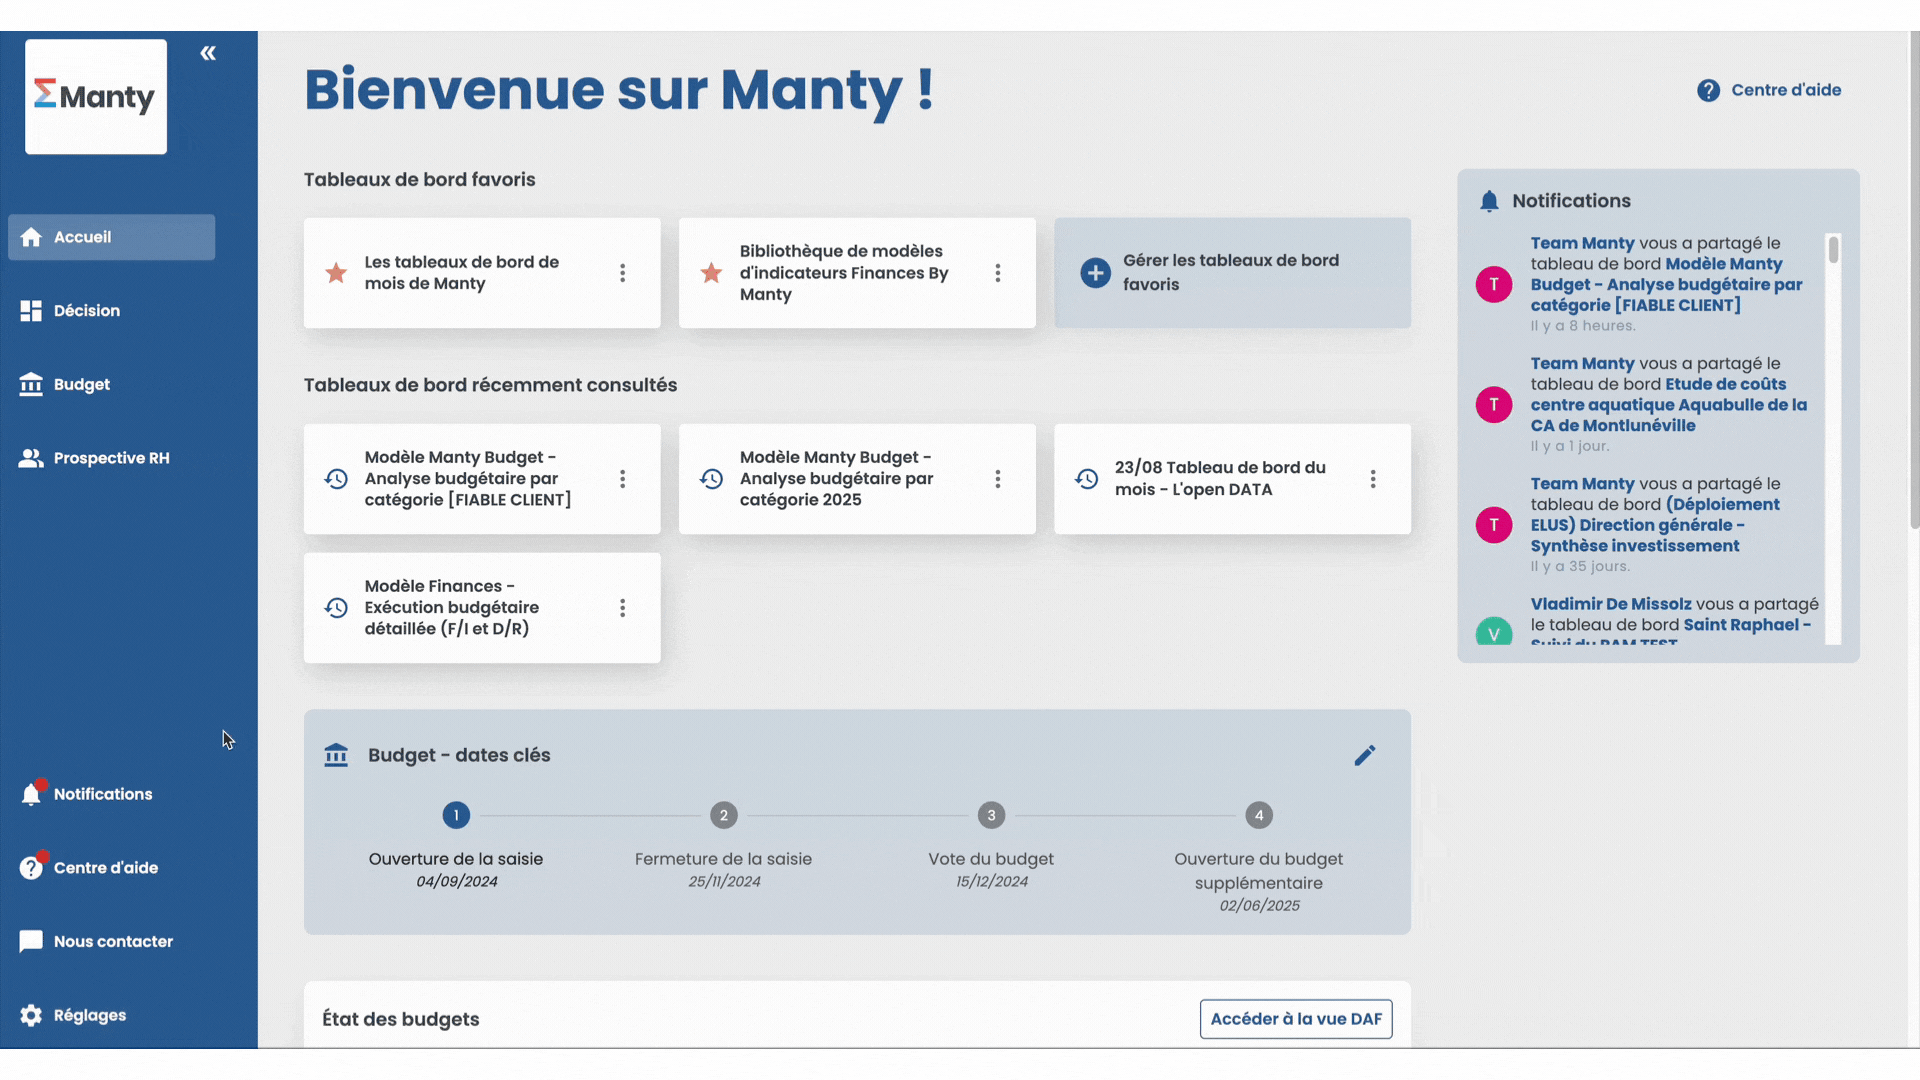Click the main page vertical scrollbar
1920x1080 pixels.
[1914, 280]
